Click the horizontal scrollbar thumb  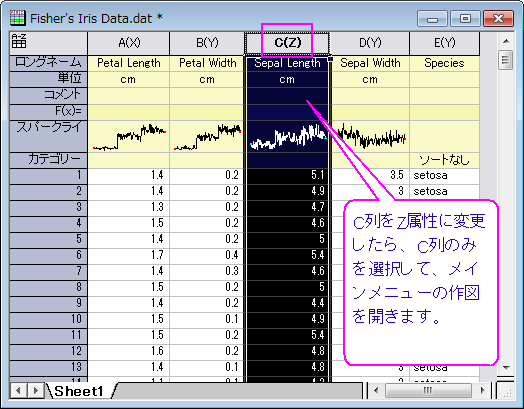click(428, 390)
